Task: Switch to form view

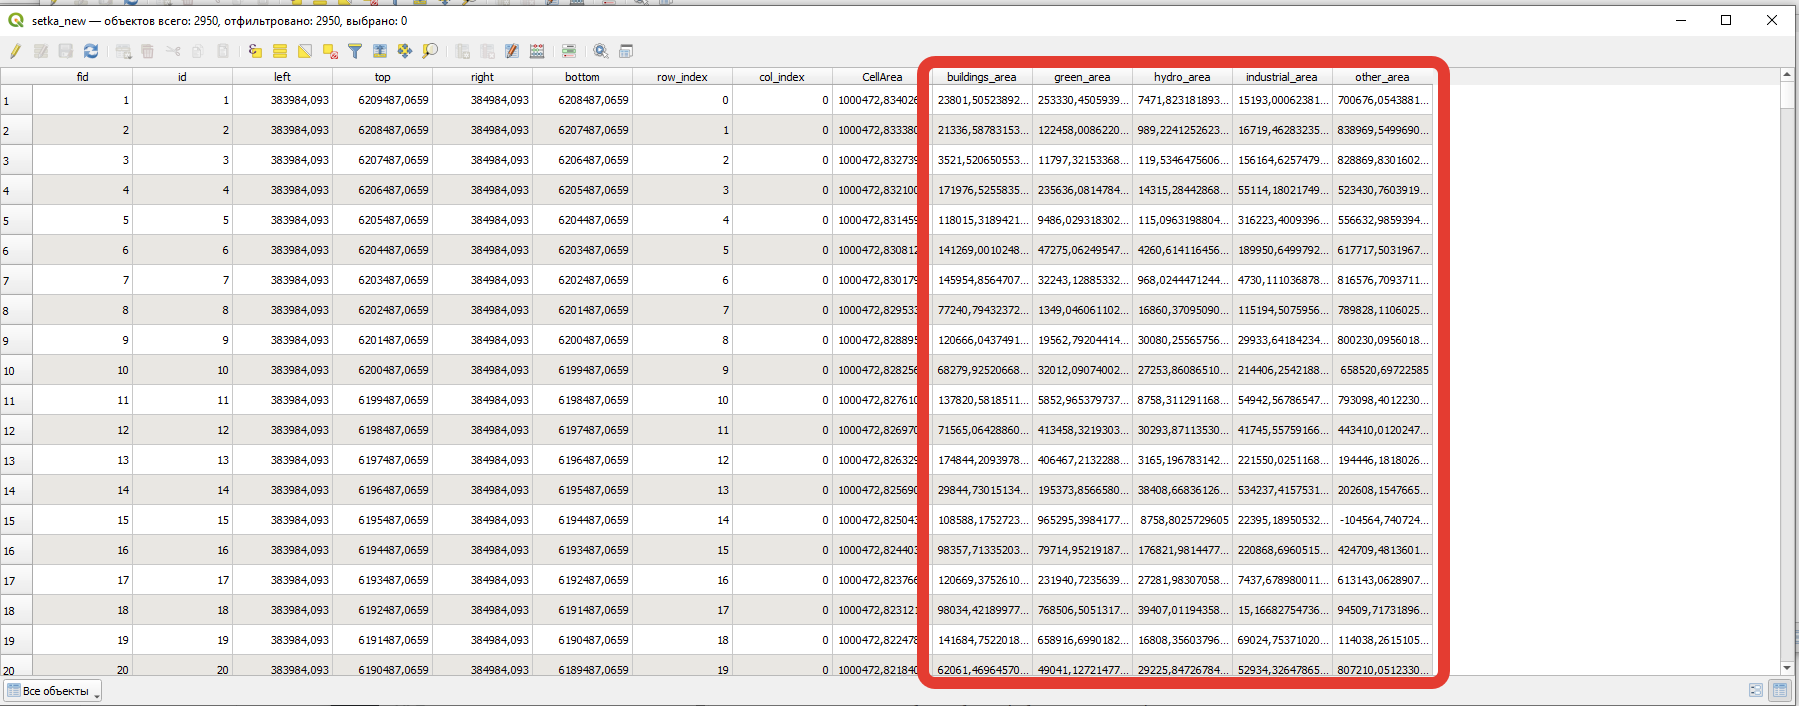Action: (1756, 690)
